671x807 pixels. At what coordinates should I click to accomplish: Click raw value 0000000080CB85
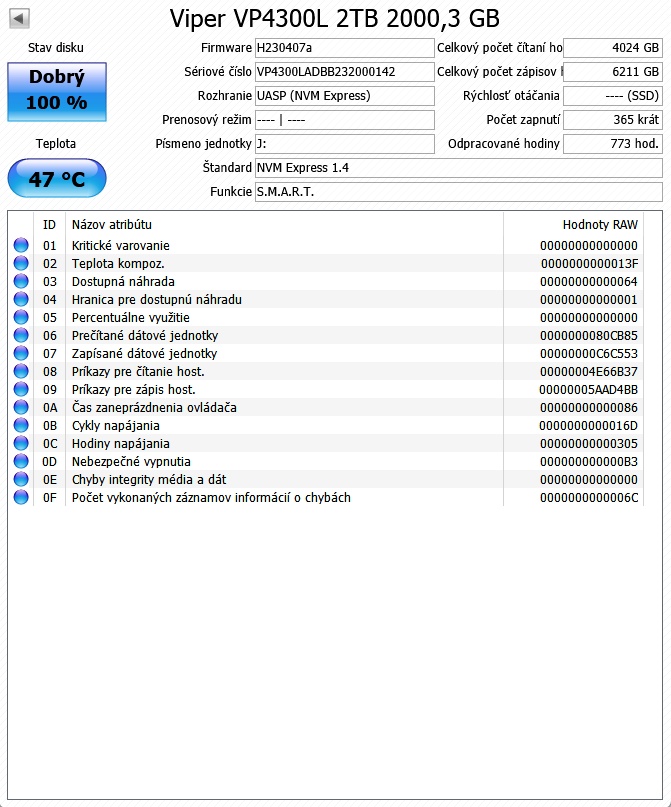(589, 336)
